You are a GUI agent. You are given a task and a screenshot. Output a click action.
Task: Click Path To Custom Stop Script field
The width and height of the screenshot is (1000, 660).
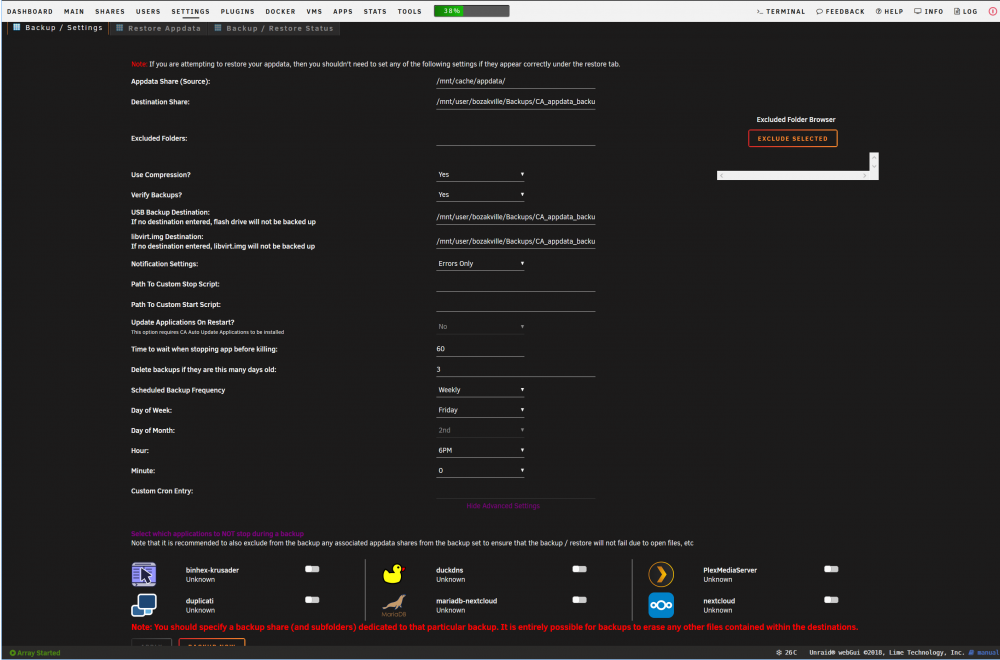click(515, 284)
